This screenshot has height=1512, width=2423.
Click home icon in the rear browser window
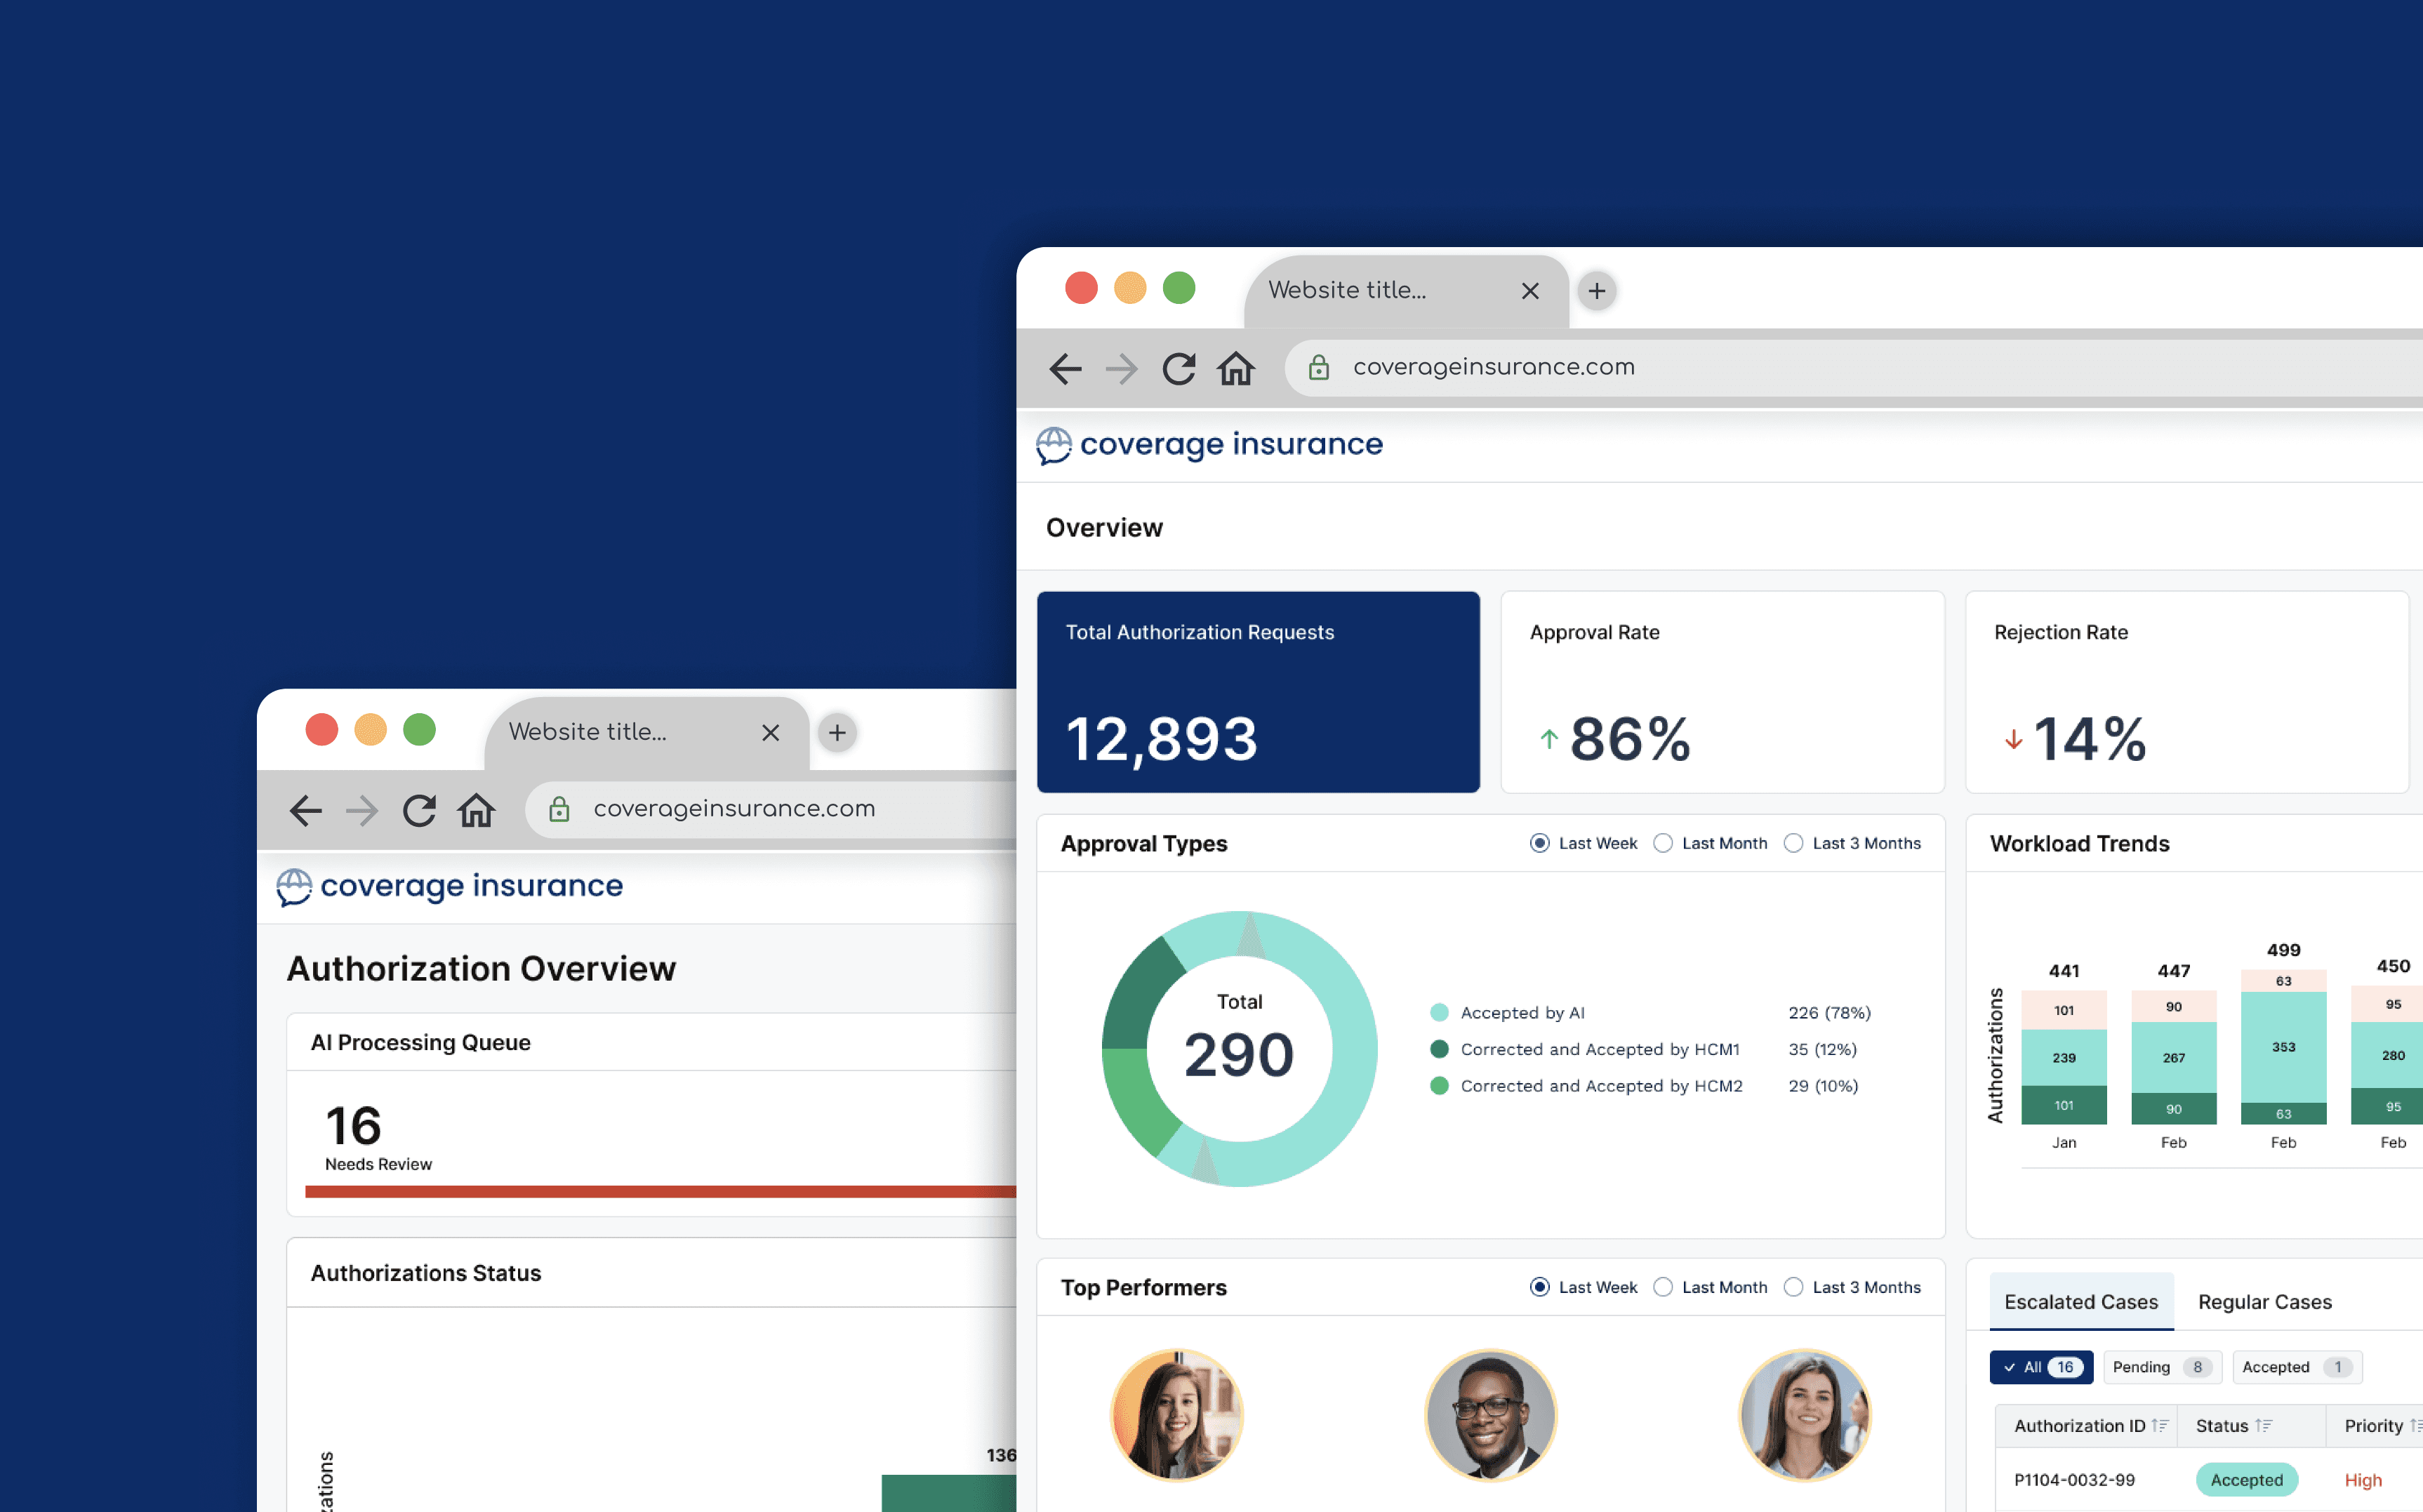476,810
